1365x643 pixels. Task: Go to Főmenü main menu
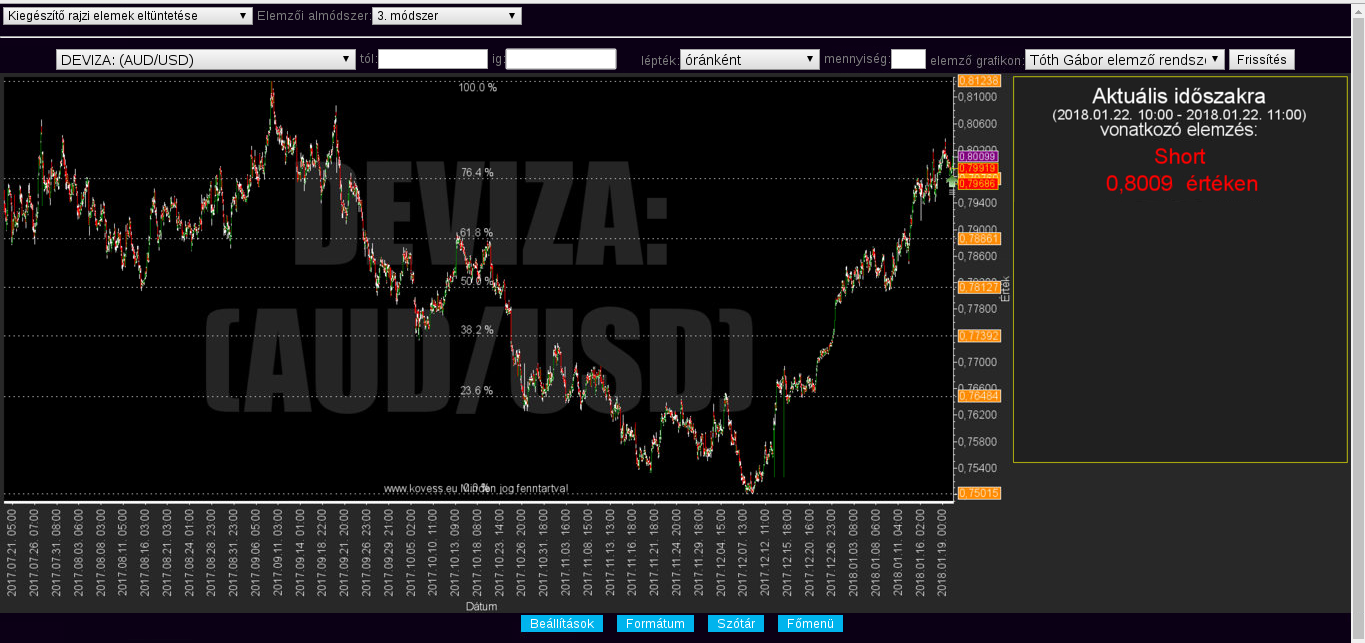(810, 624)
